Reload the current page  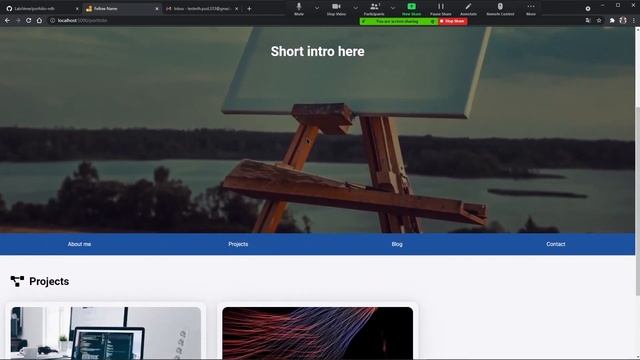[x=29, y=20]
